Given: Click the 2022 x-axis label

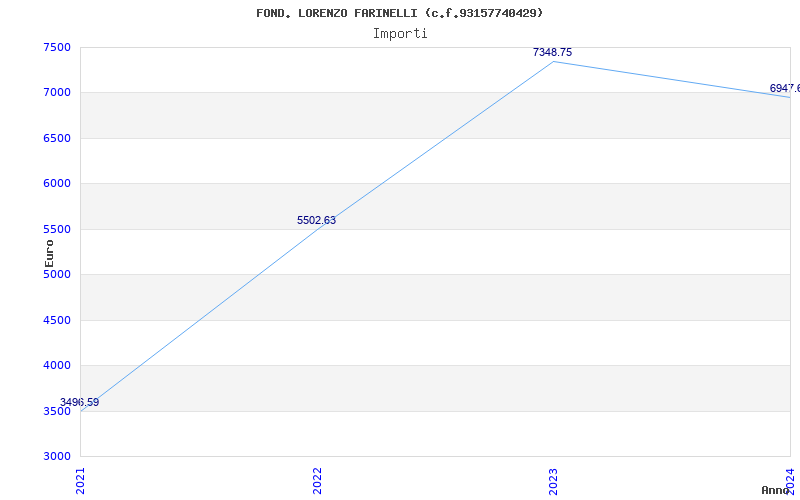Looking at the screenshot, I should point(317,481).
